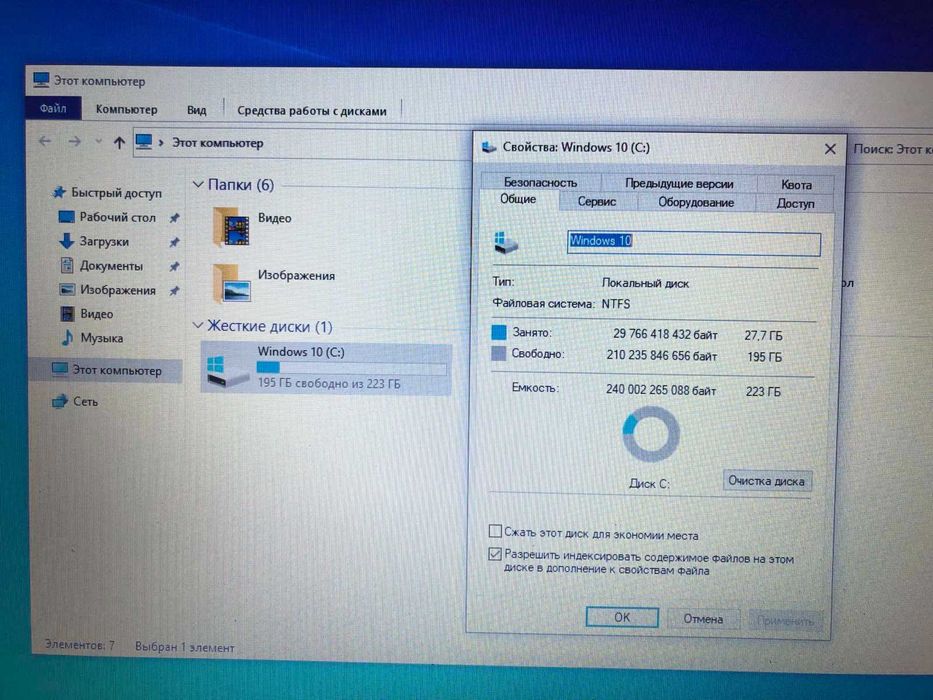Open Документы in the sidebar

(x=111, y=265)
